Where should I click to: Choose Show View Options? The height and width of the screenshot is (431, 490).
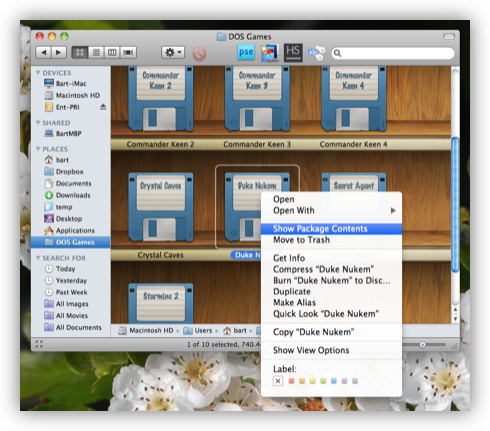[331, 350]
